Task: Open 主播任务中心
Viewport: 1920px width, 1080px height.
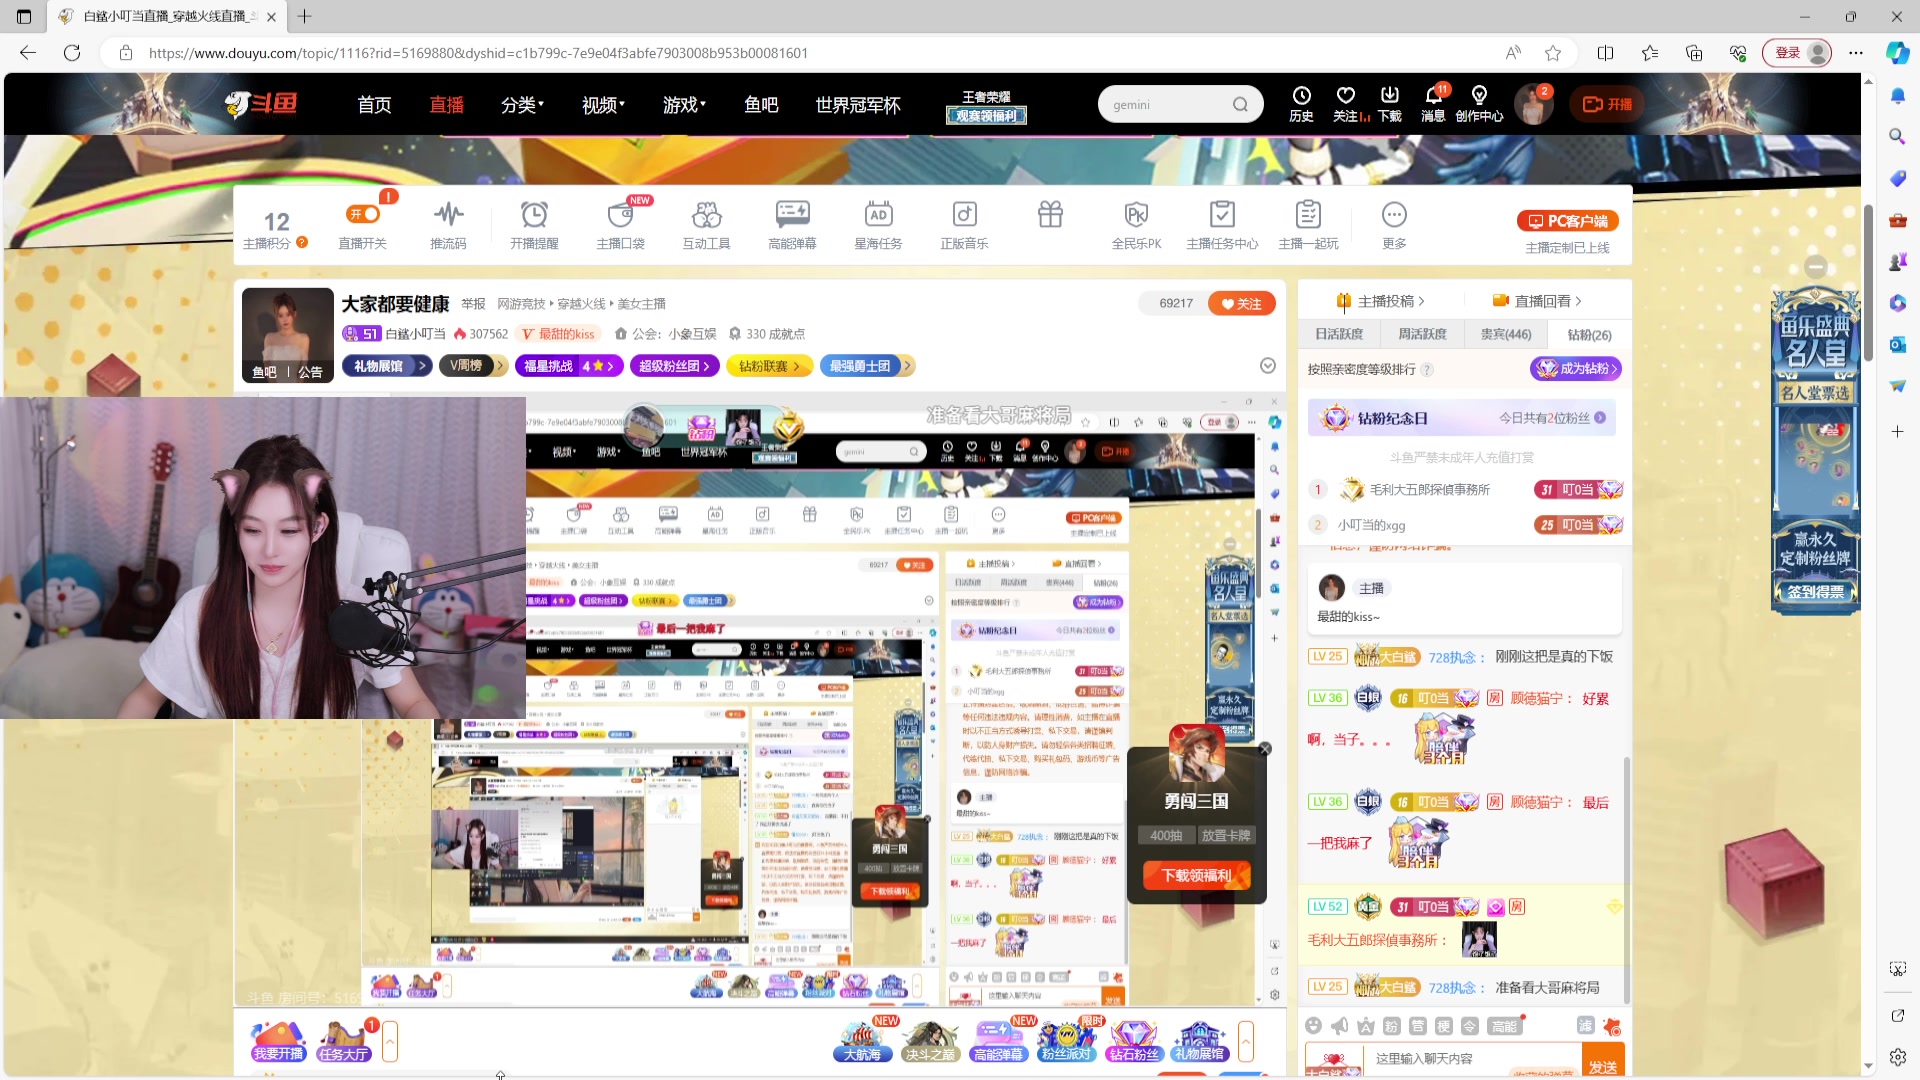Action: (1222, 225)
